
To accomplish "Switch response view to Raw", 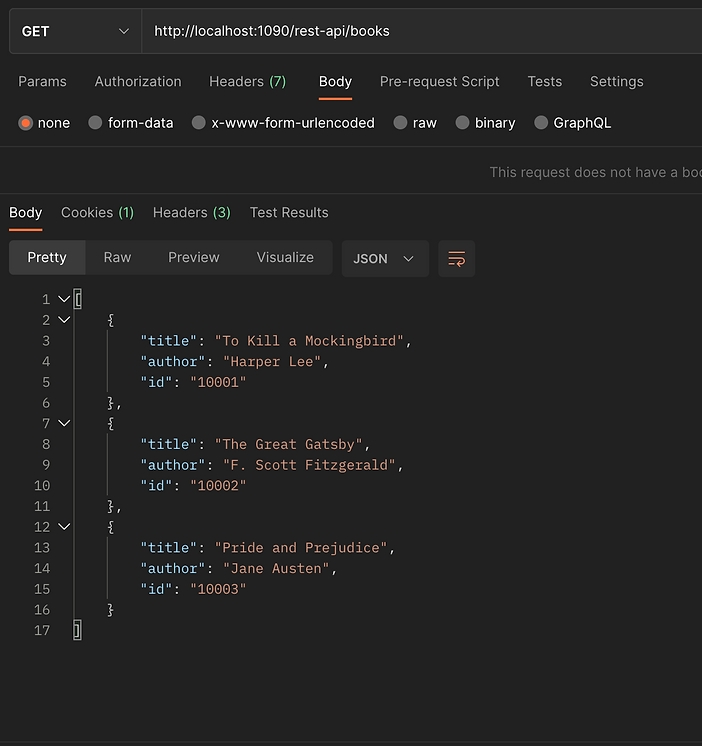I will (x=117, y=258).
